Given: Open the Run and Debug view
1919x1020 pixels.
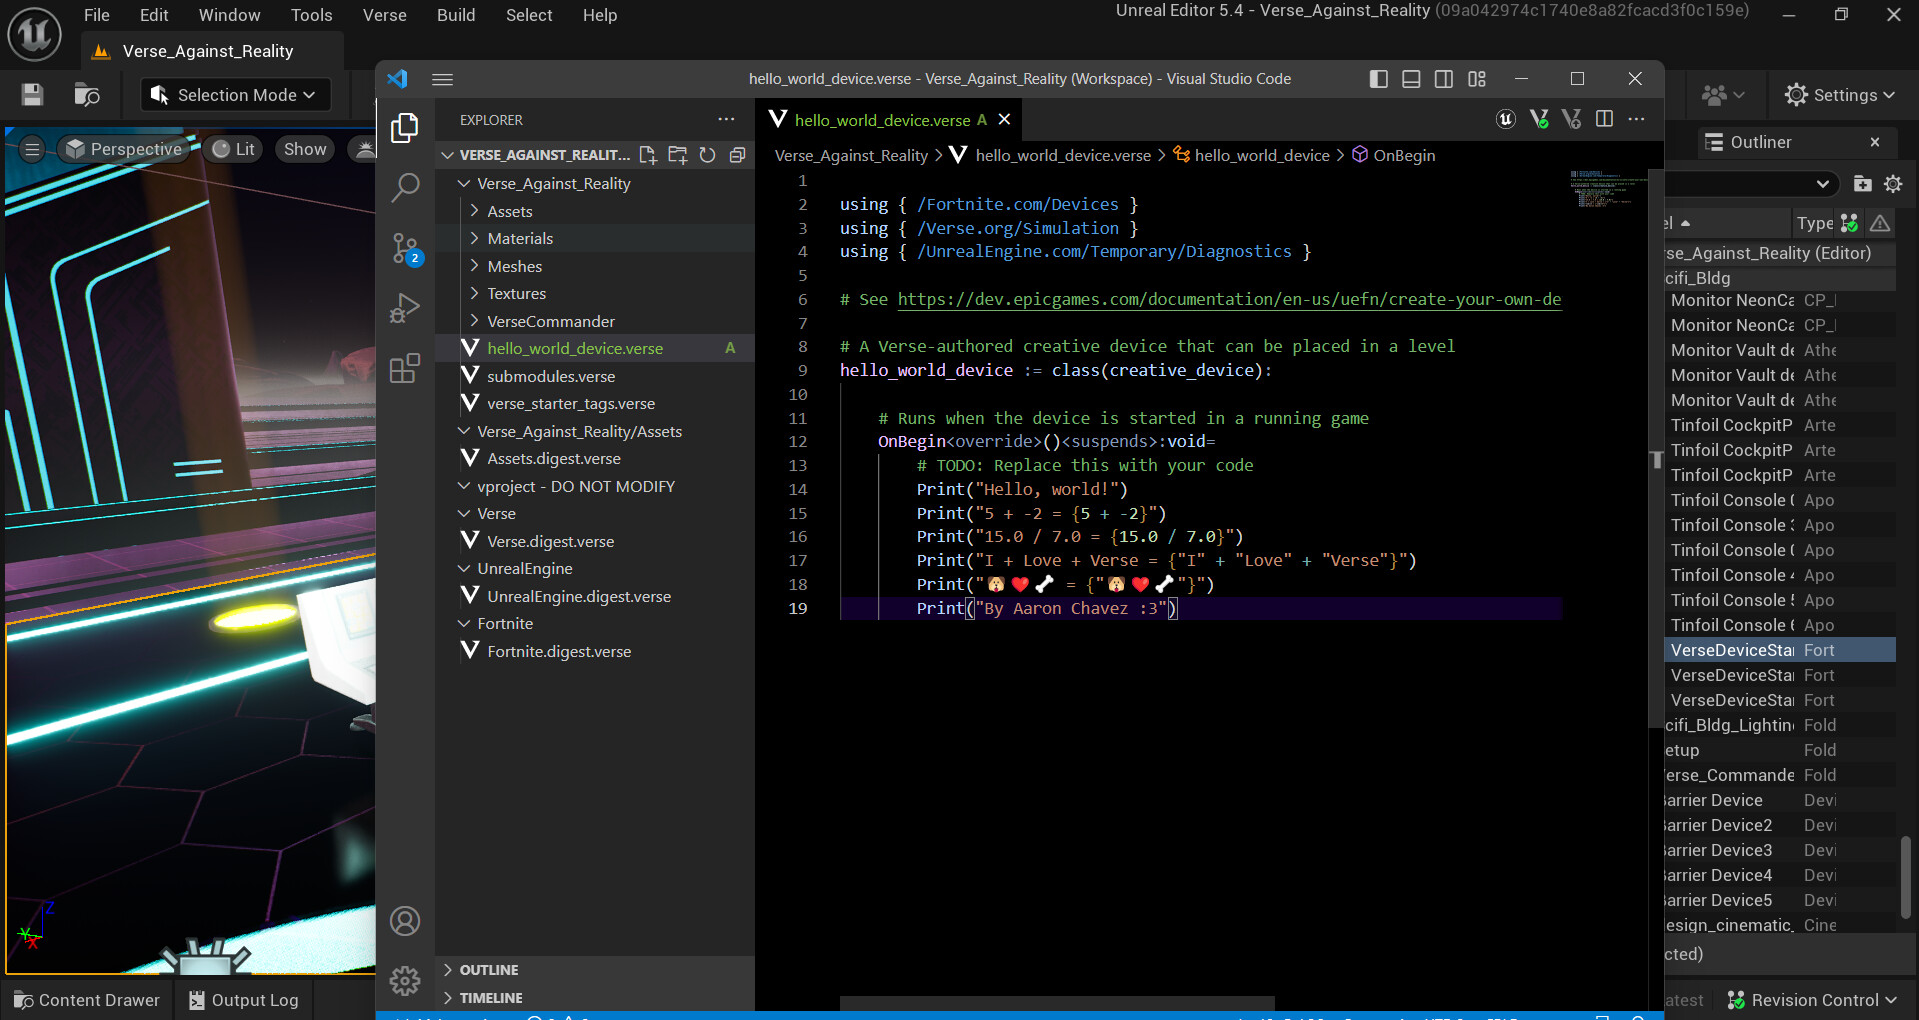Looking at the screenshot, I should (405, 308).
